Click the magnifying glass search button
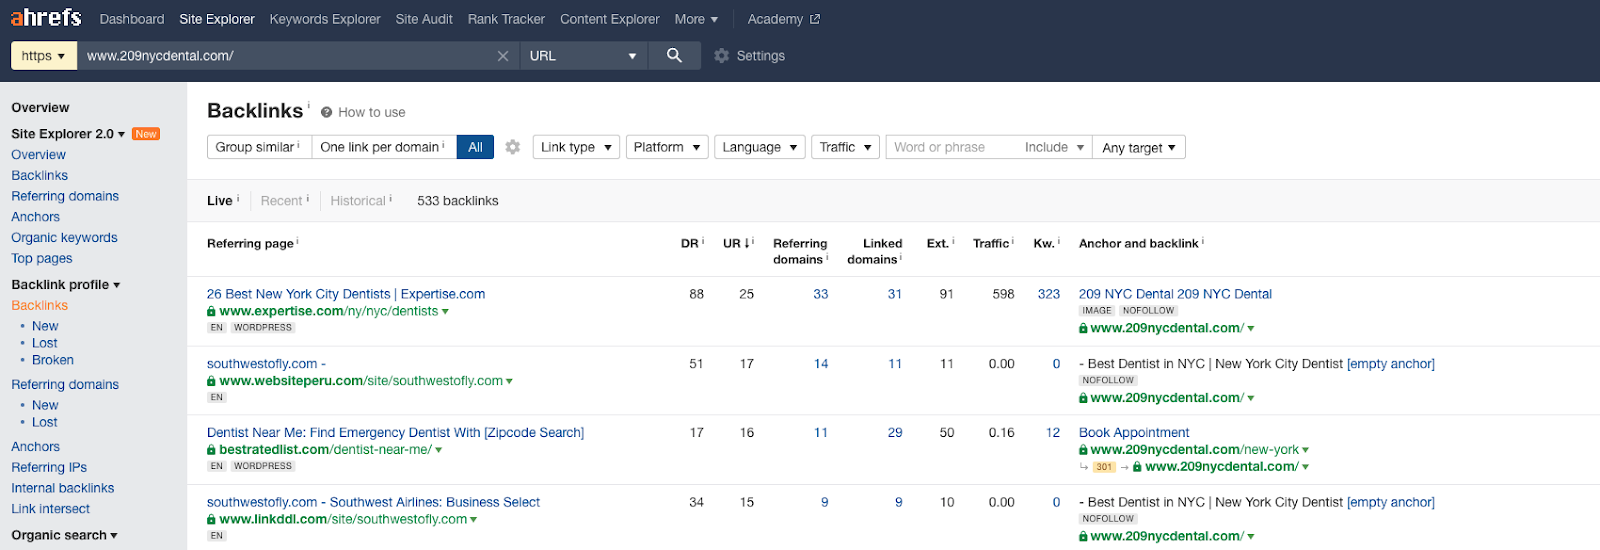Viewport: 1600px width, 550px height. 674,56
